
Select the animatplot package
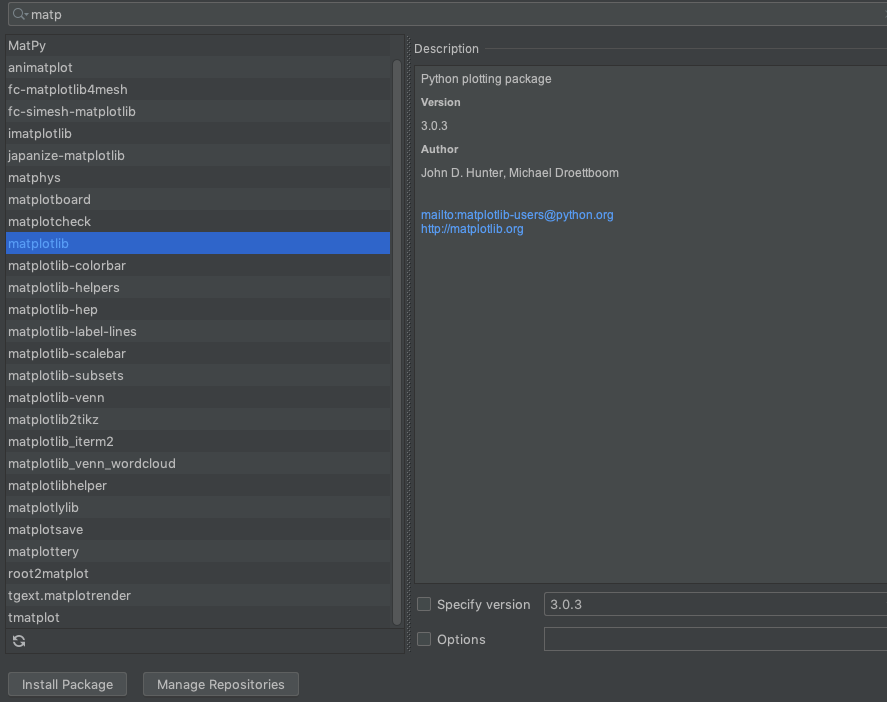[x=198, y=67]
